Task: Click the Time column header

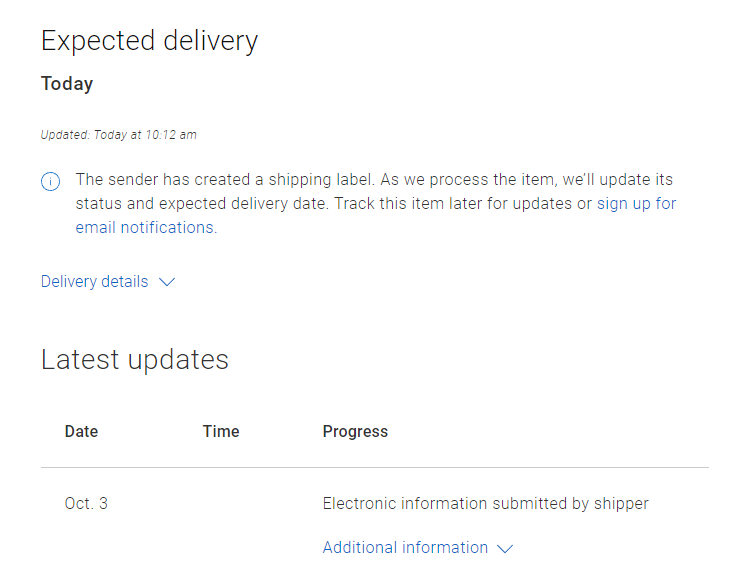Action: 221,432
